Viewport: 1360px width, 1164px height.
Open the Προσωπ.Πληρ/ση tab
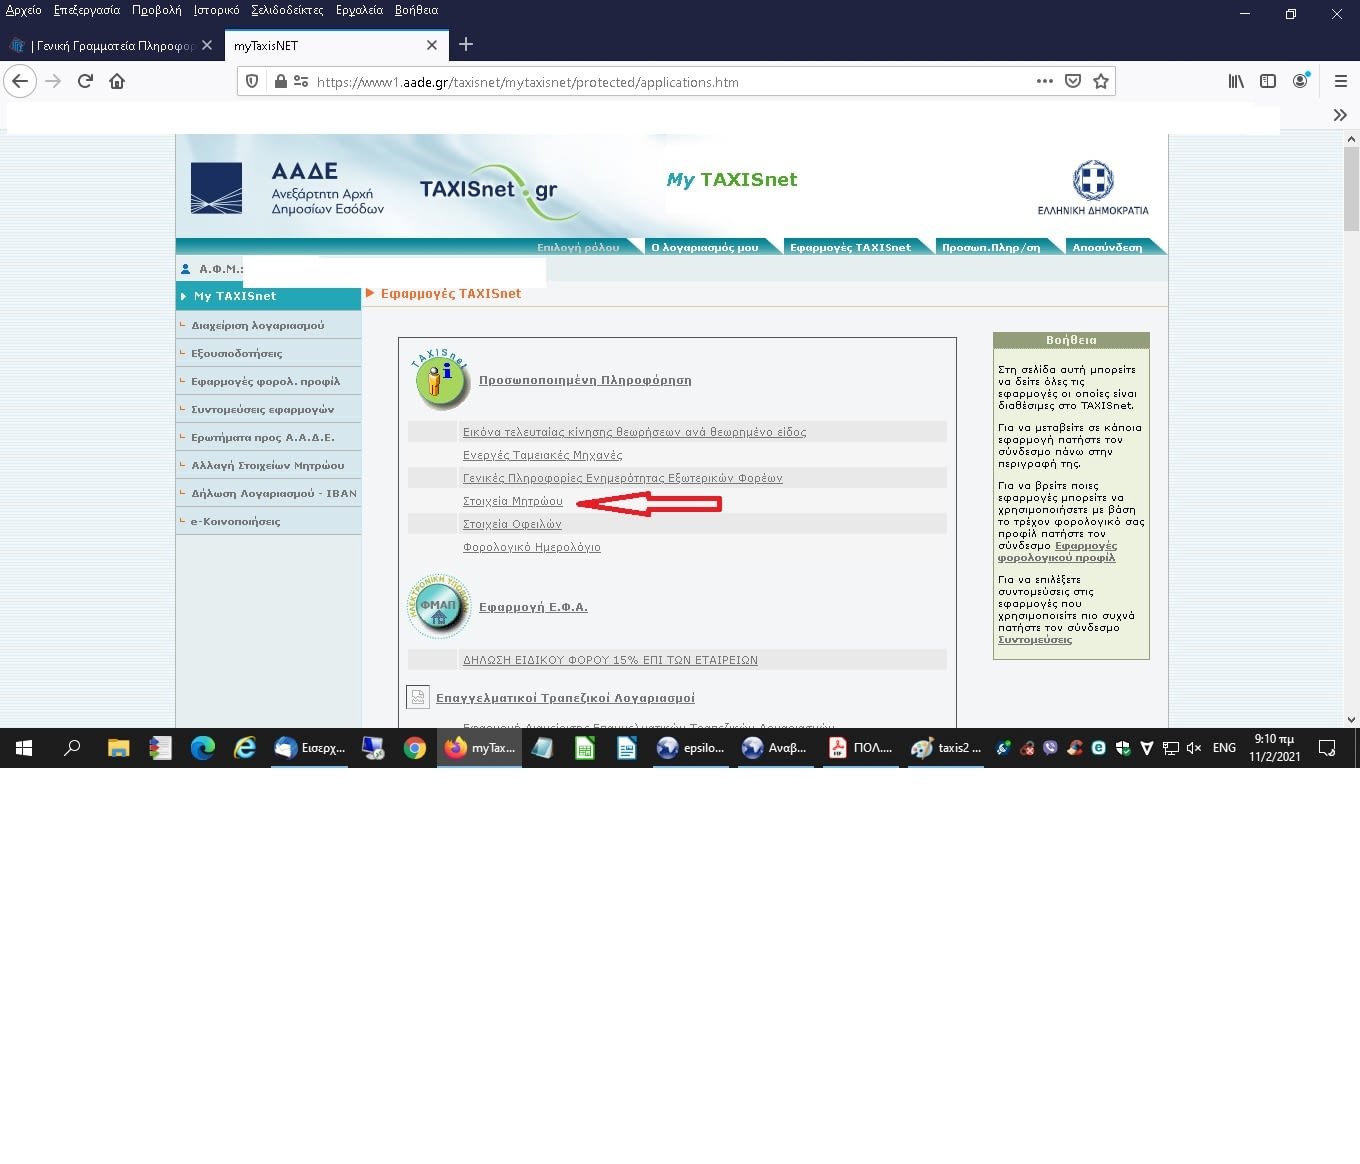991,247
